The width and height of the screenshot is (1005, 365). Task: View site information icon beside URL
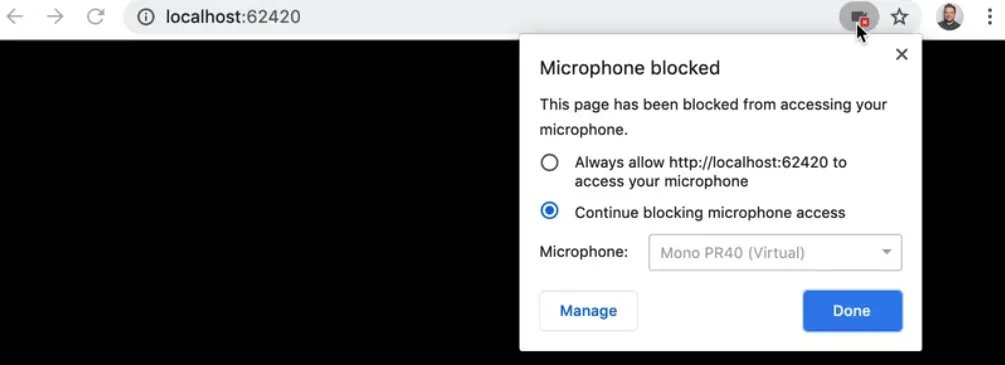click(146, 17)
